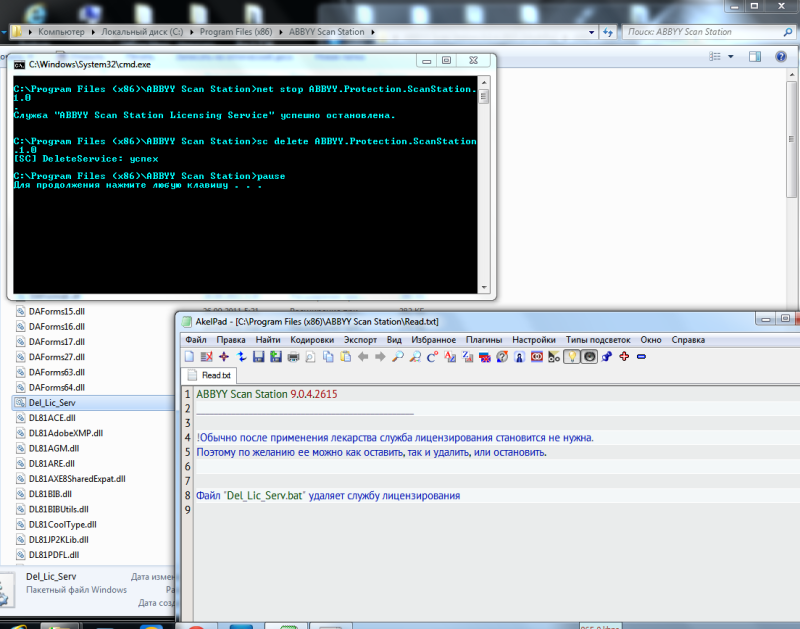Open the Плагины menu

tap(484, 340)
